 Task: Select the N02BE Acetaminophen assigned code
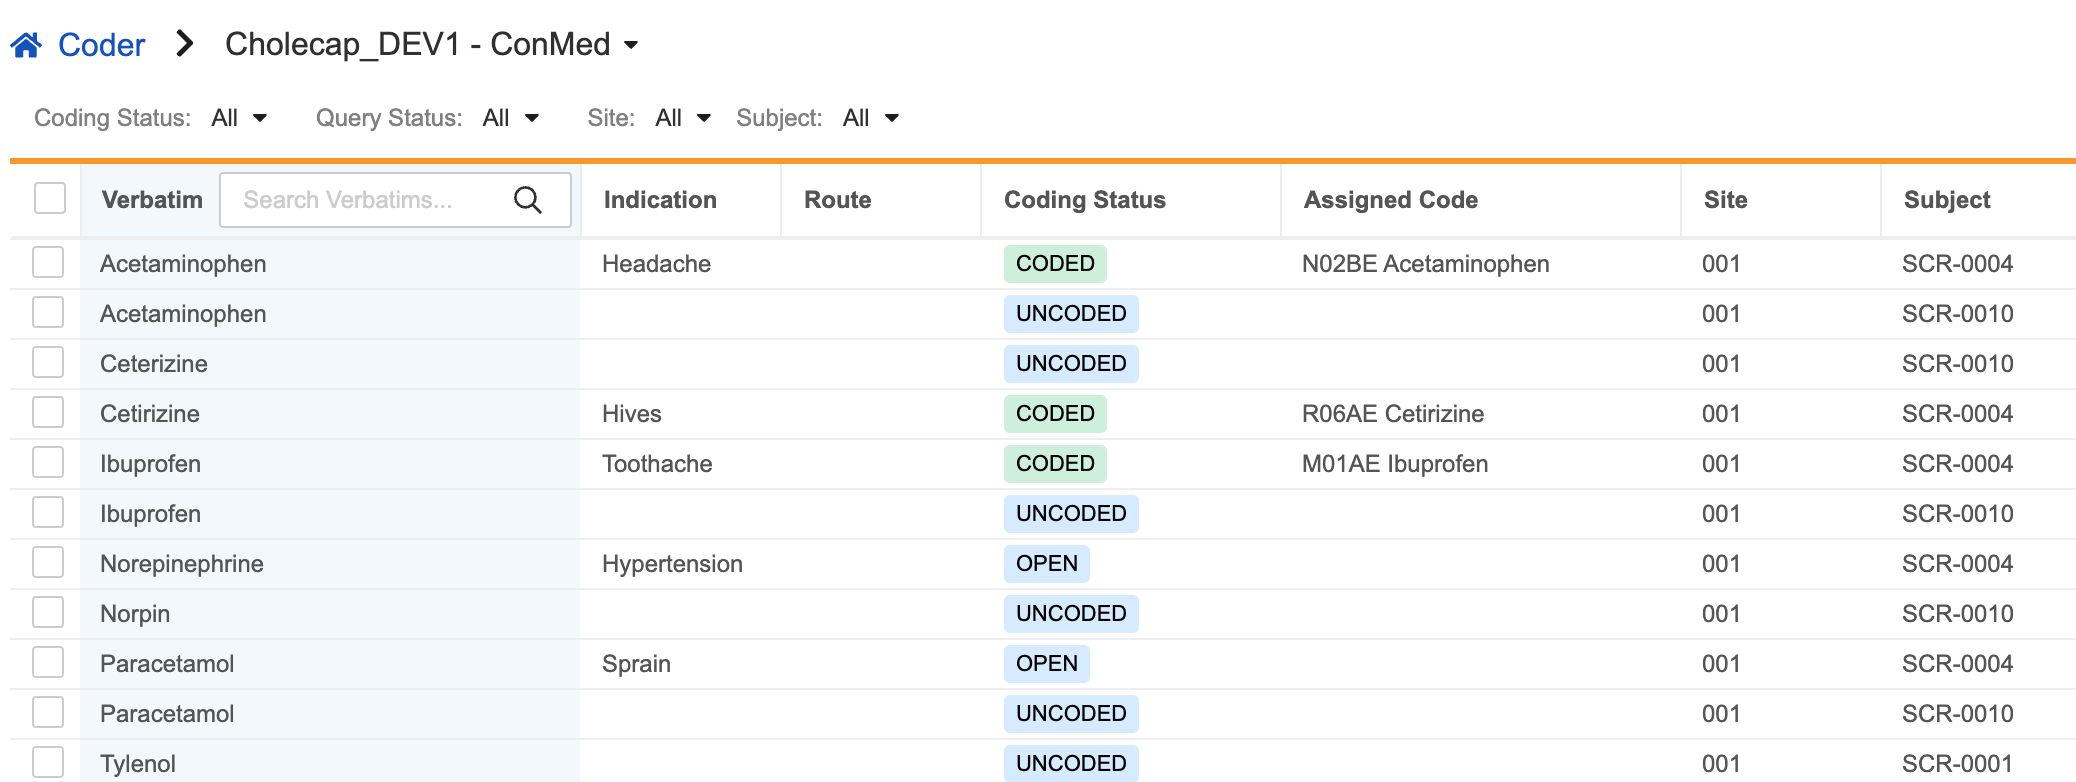[x=1425, y=264]
